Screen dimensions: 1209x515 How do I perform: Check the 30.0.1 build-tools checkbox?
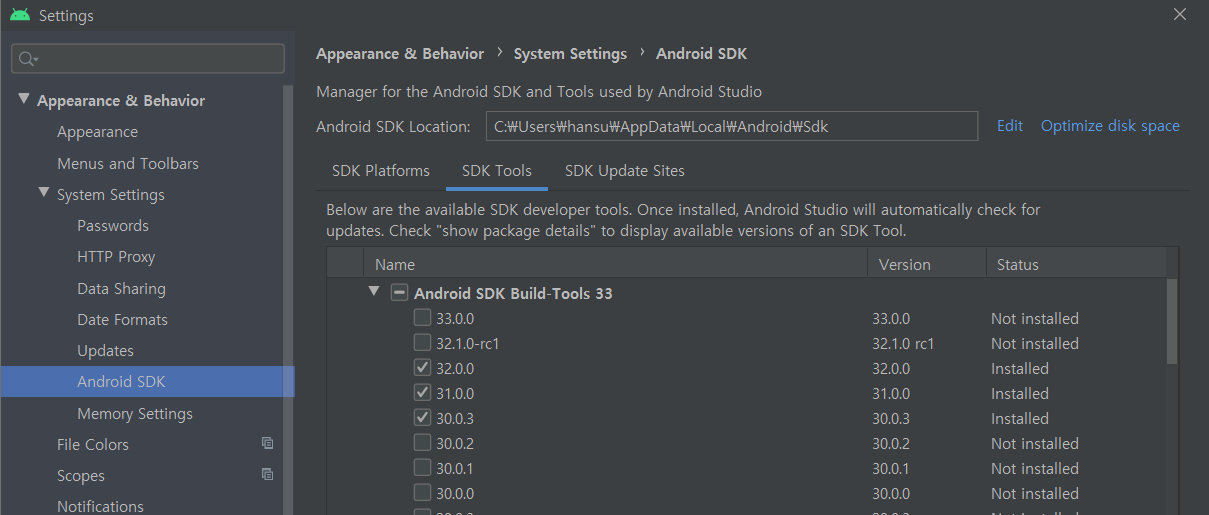[x=423, y=468]
